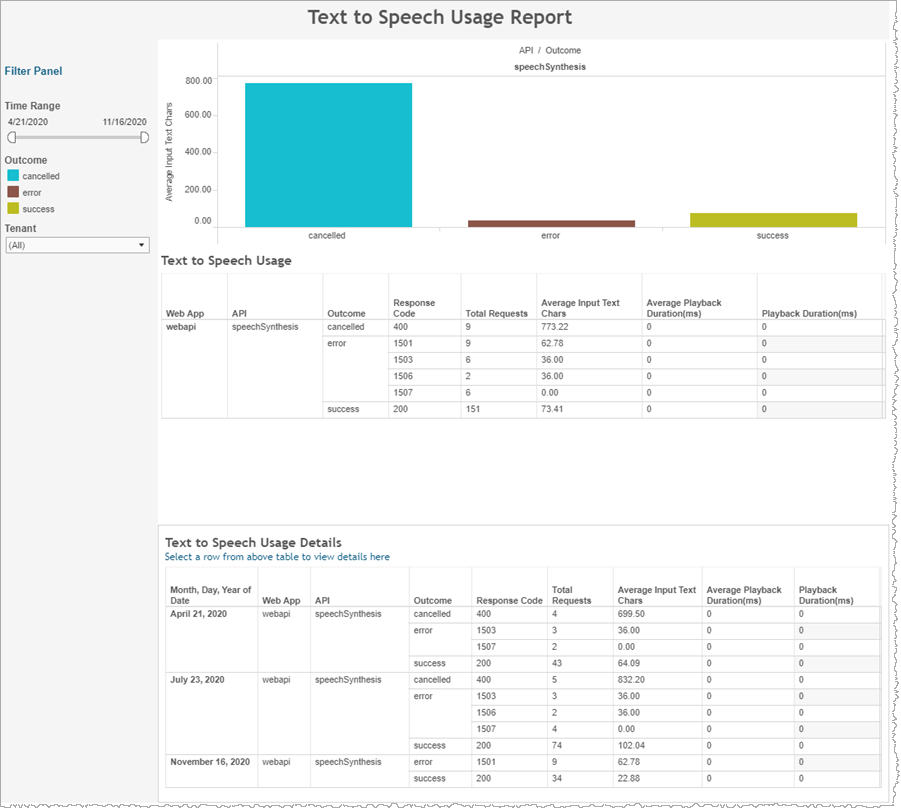Select the success row with code 200
Screen dimensions: 901x812
pos(402,409)
